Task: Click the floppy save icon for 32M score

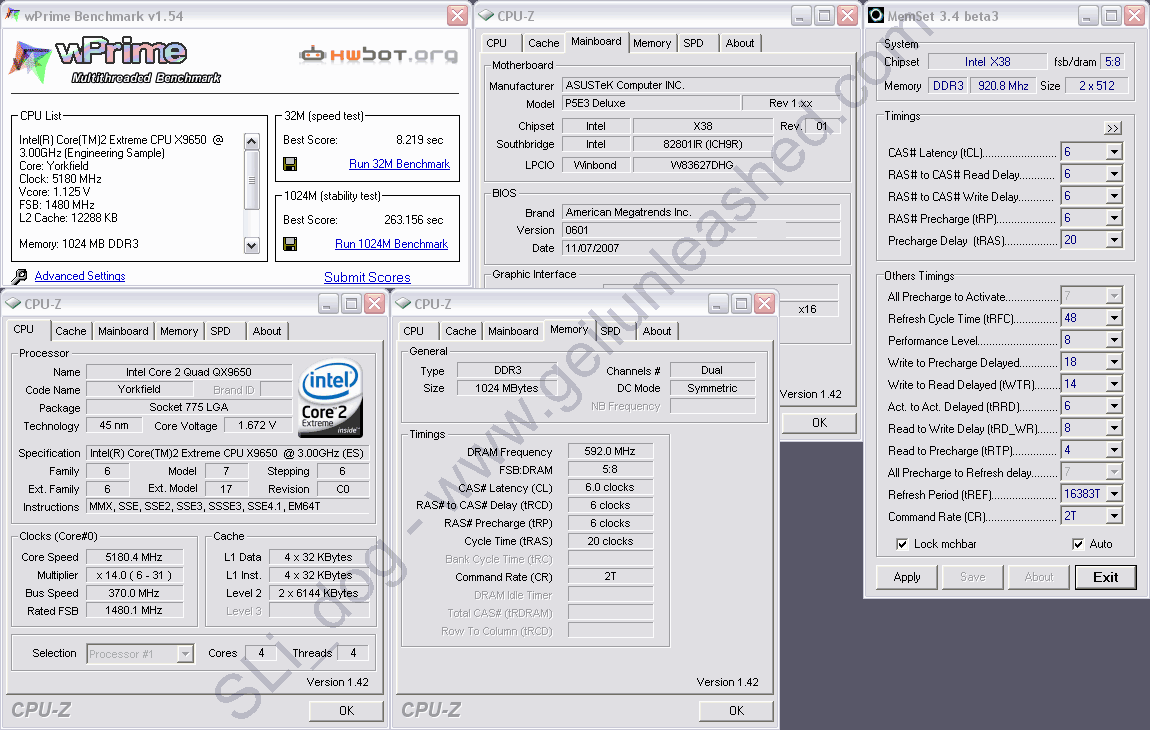Action: click(290, 164)
